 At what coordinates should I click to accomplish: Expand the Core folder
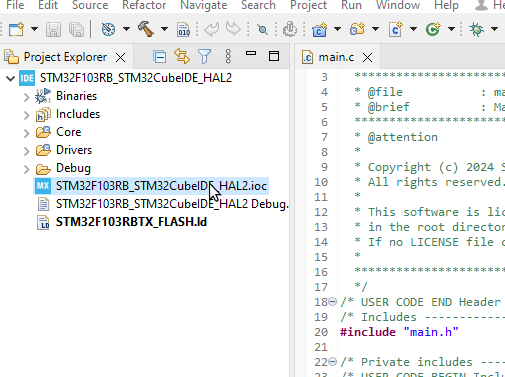point(27,133)
